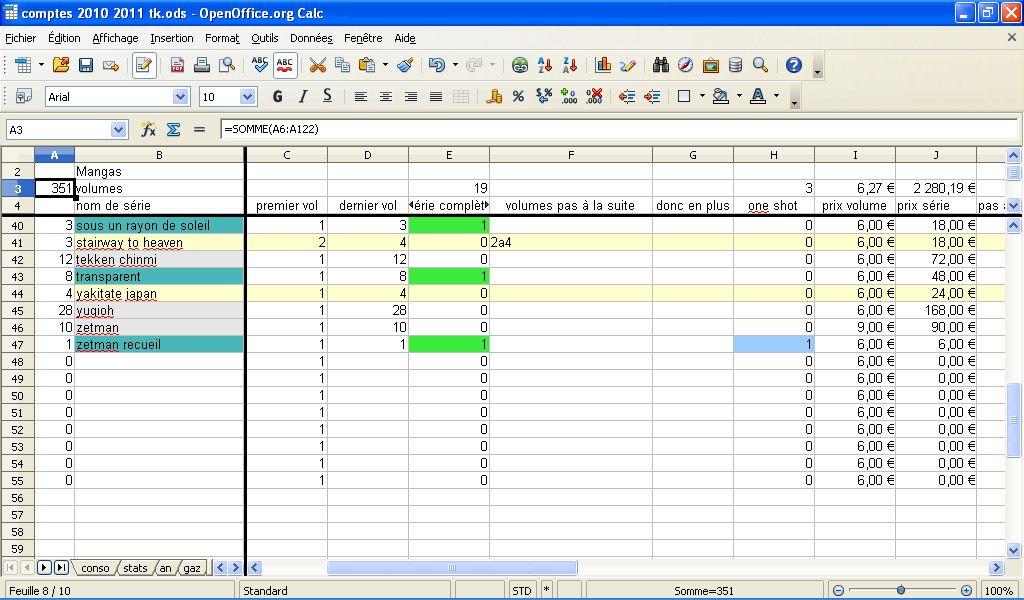Switch to the stats sheet tab
Image resolution: width=1024 pixels, height=600 pixels.
click(x=135, y=568)
